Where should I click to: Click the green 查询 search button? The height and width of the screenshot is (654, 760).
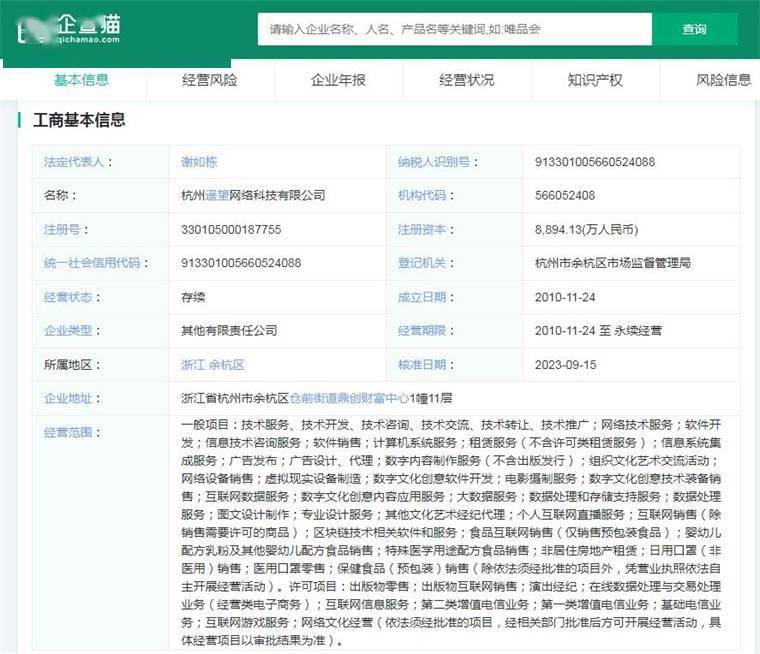coord(695,29)
